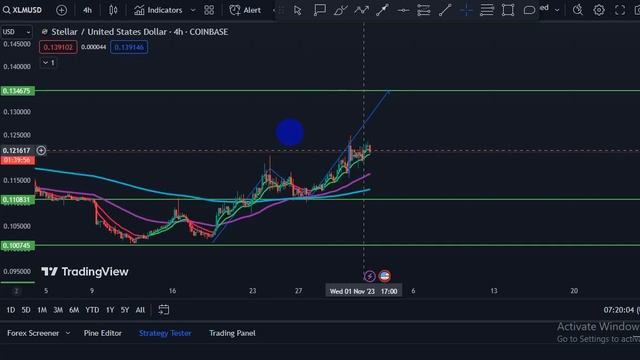The image size is (640, 360).
Task: Select the 0.100745 horizontal line label
Action: (17, 245)
